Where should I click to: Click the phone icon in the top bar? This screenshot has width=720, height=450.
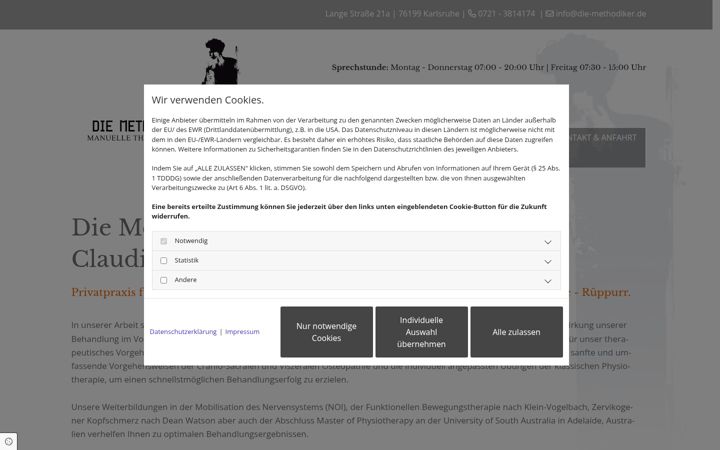472,14
